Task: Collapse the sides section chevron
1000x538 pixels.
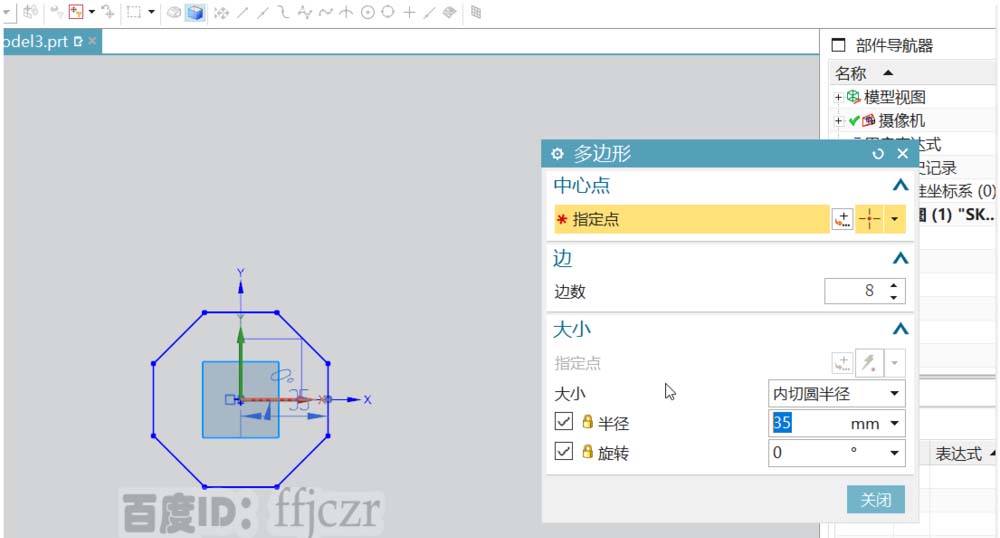Action: pos(900,258)
